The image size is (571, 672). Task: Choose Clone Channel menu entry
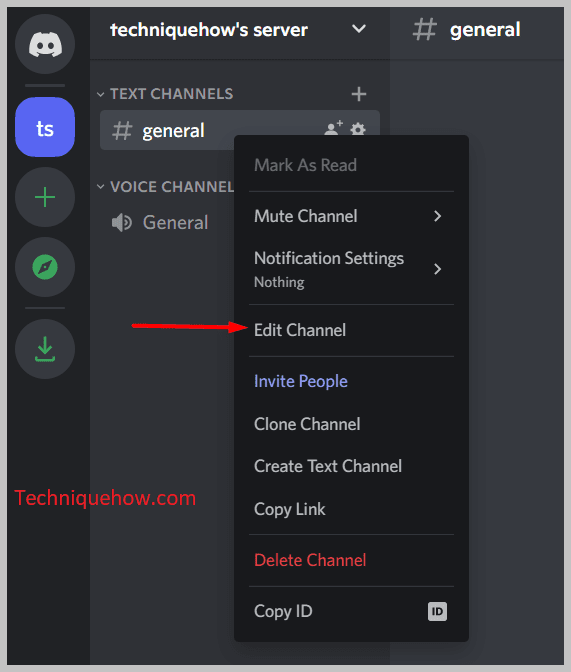click(x=352, y=424)
